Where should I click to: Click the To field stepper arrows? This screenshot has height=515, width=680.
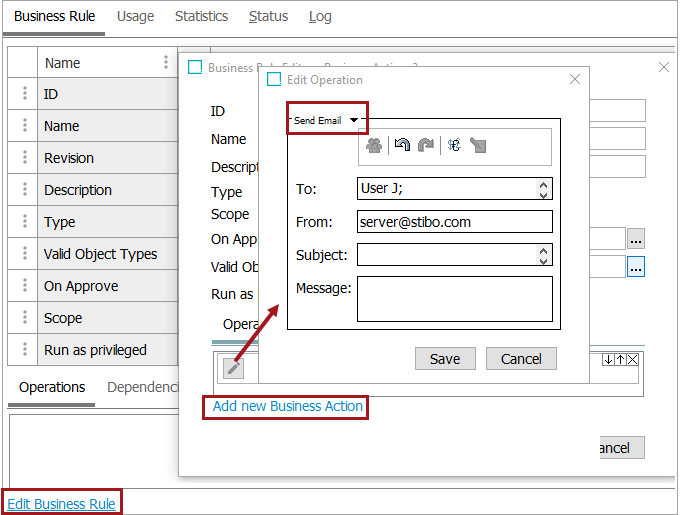543,189
